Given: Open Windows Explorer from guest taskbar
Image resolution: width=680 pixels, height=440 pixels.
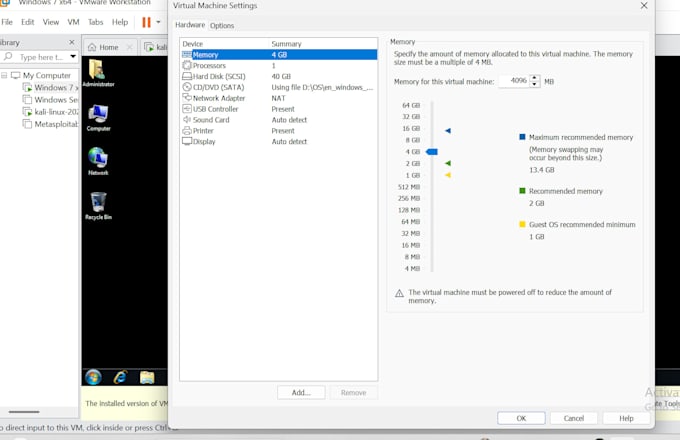Looking at the screenshot, I should point(147,377).
